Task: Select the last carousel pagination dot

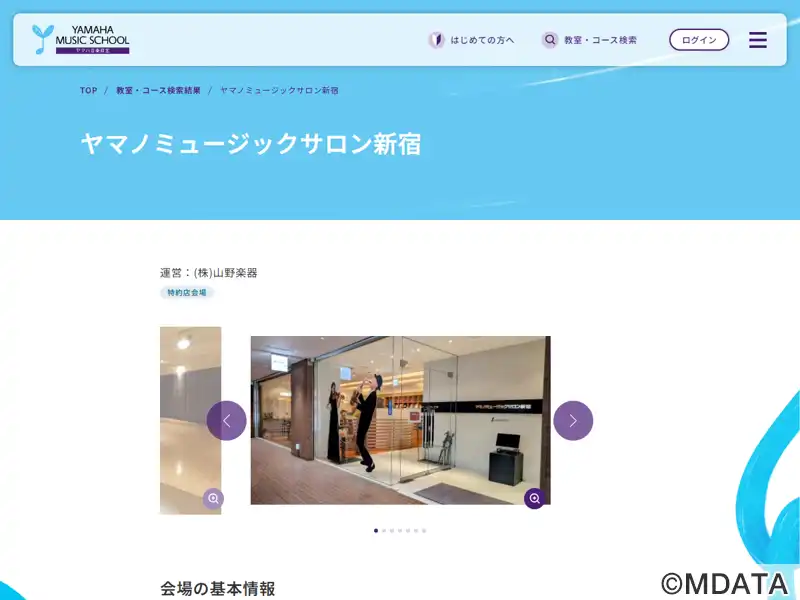Action: pyautogui.click(x=424, y=531)
